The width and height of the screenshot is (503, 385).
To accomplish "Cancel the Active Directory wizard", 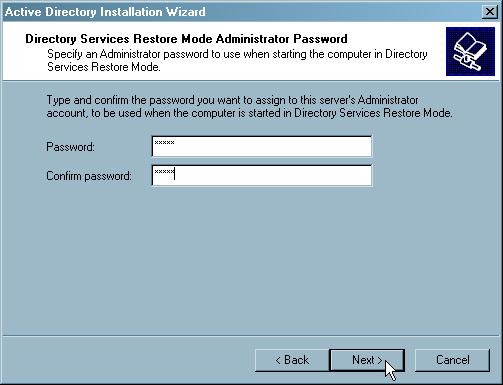I will coord(452,360).
